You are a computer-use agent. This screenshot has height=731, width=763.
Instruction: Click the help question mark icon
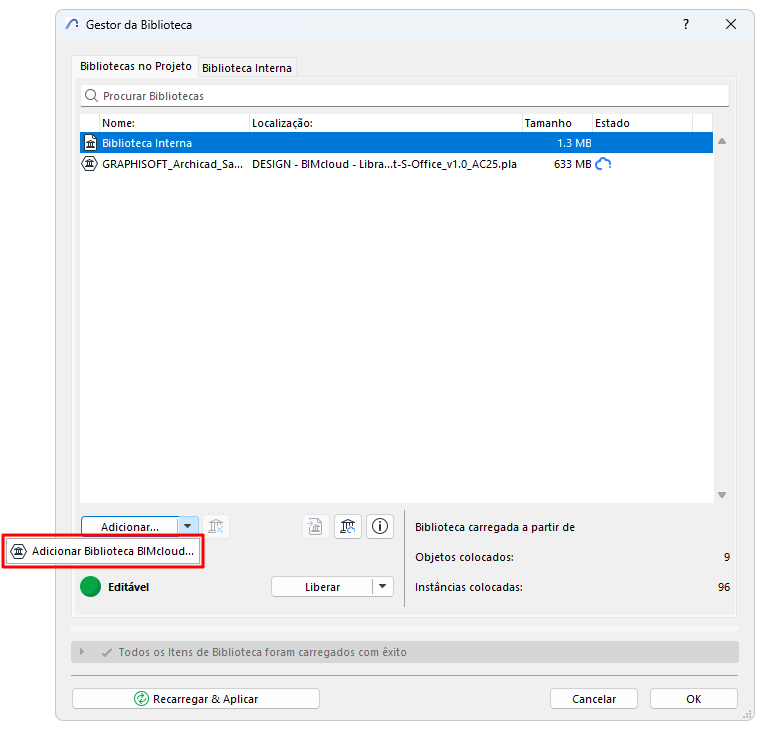[x=686, y=24]
